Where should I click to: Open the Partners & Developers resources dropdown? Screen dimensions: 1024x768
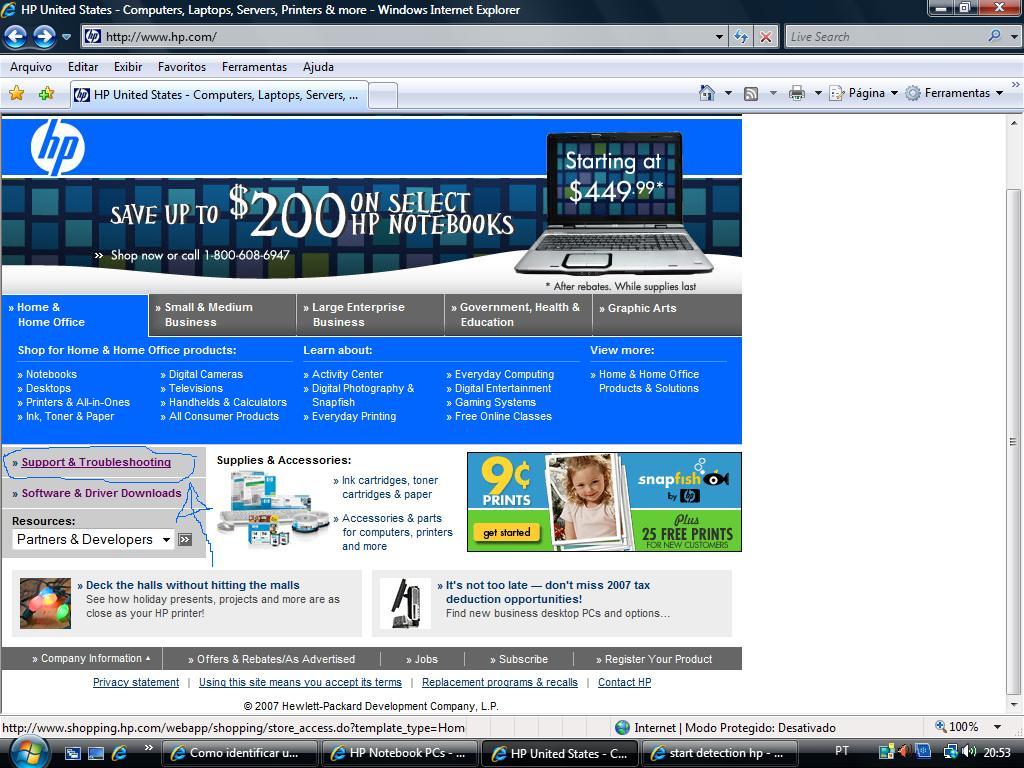pyautogui.click(x=93, y=539)
